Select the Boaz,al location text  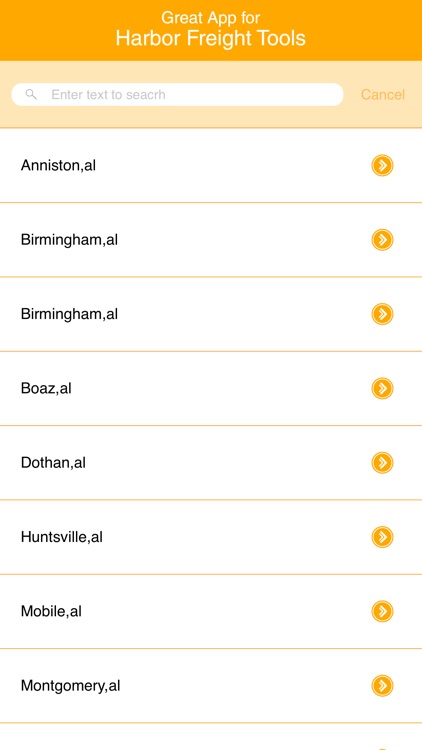pos(46,388)
